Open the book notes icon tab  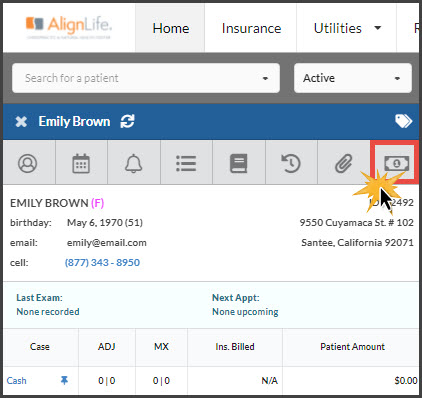tap(239, 163)
